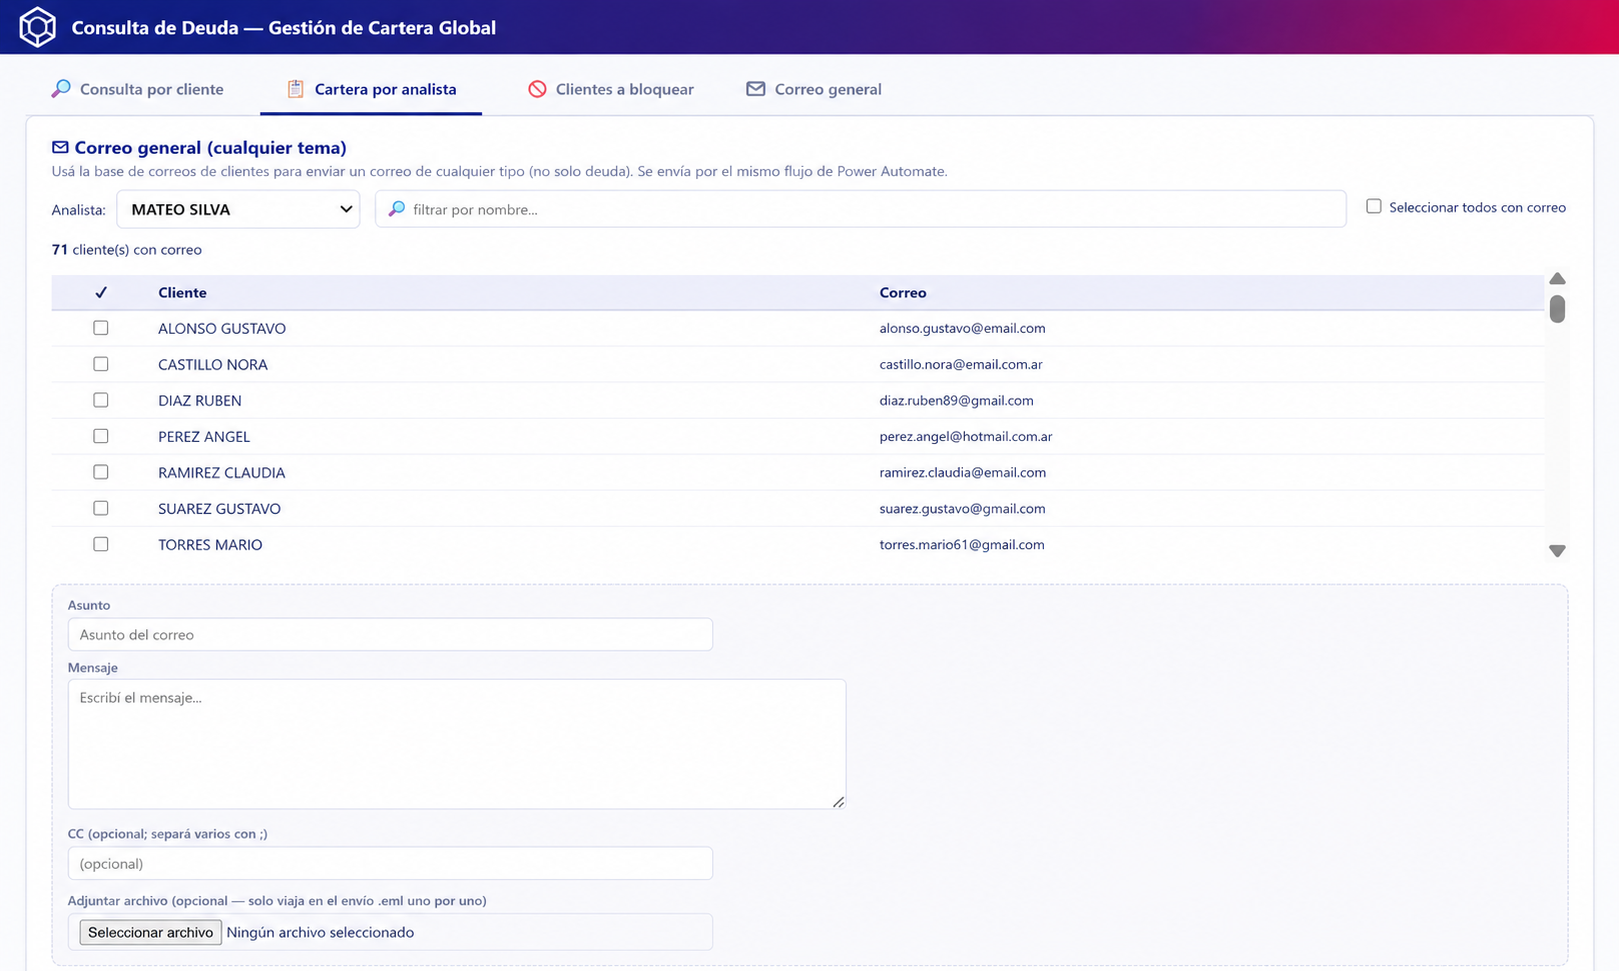Tick the CASTILLO NORA checkbox
Viewport: 1619px width, 971px height.
pos(101,364)
